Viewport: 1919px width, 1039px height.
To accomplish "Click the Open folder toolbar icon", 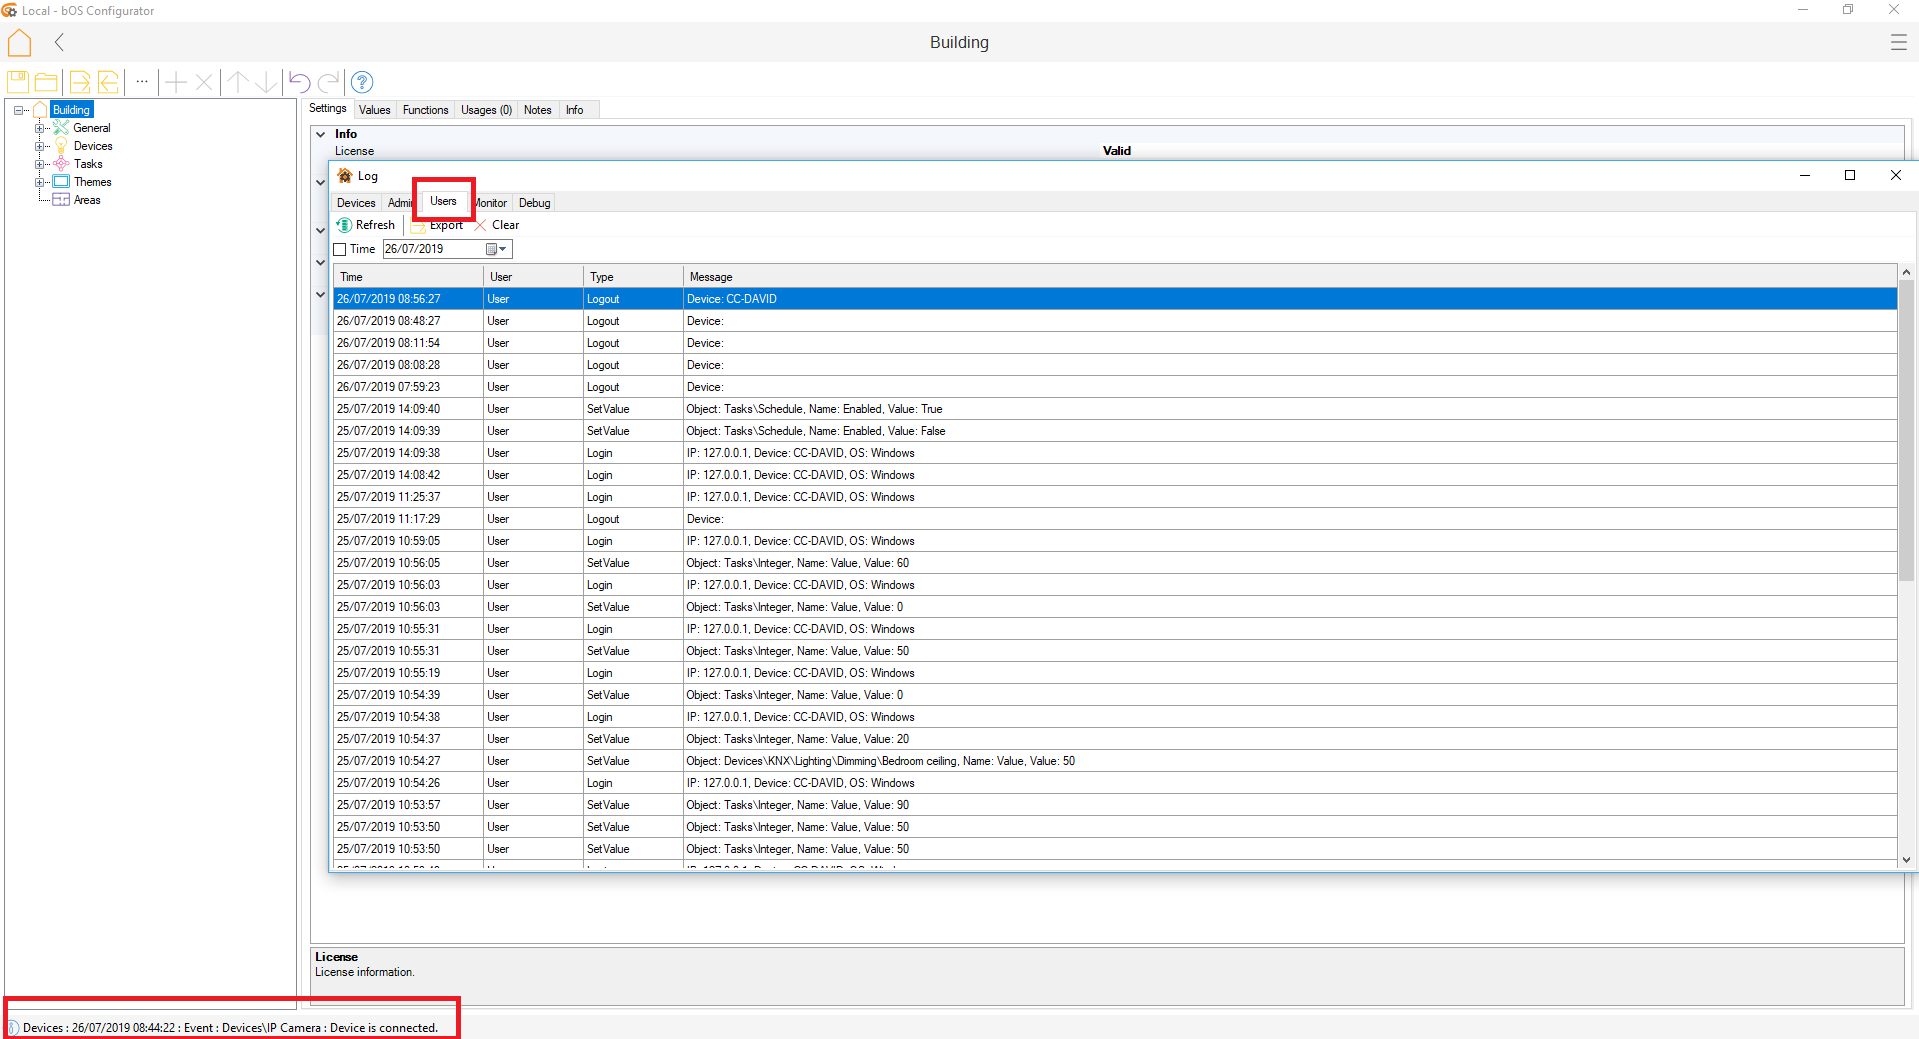I will (x=46, y=82).
